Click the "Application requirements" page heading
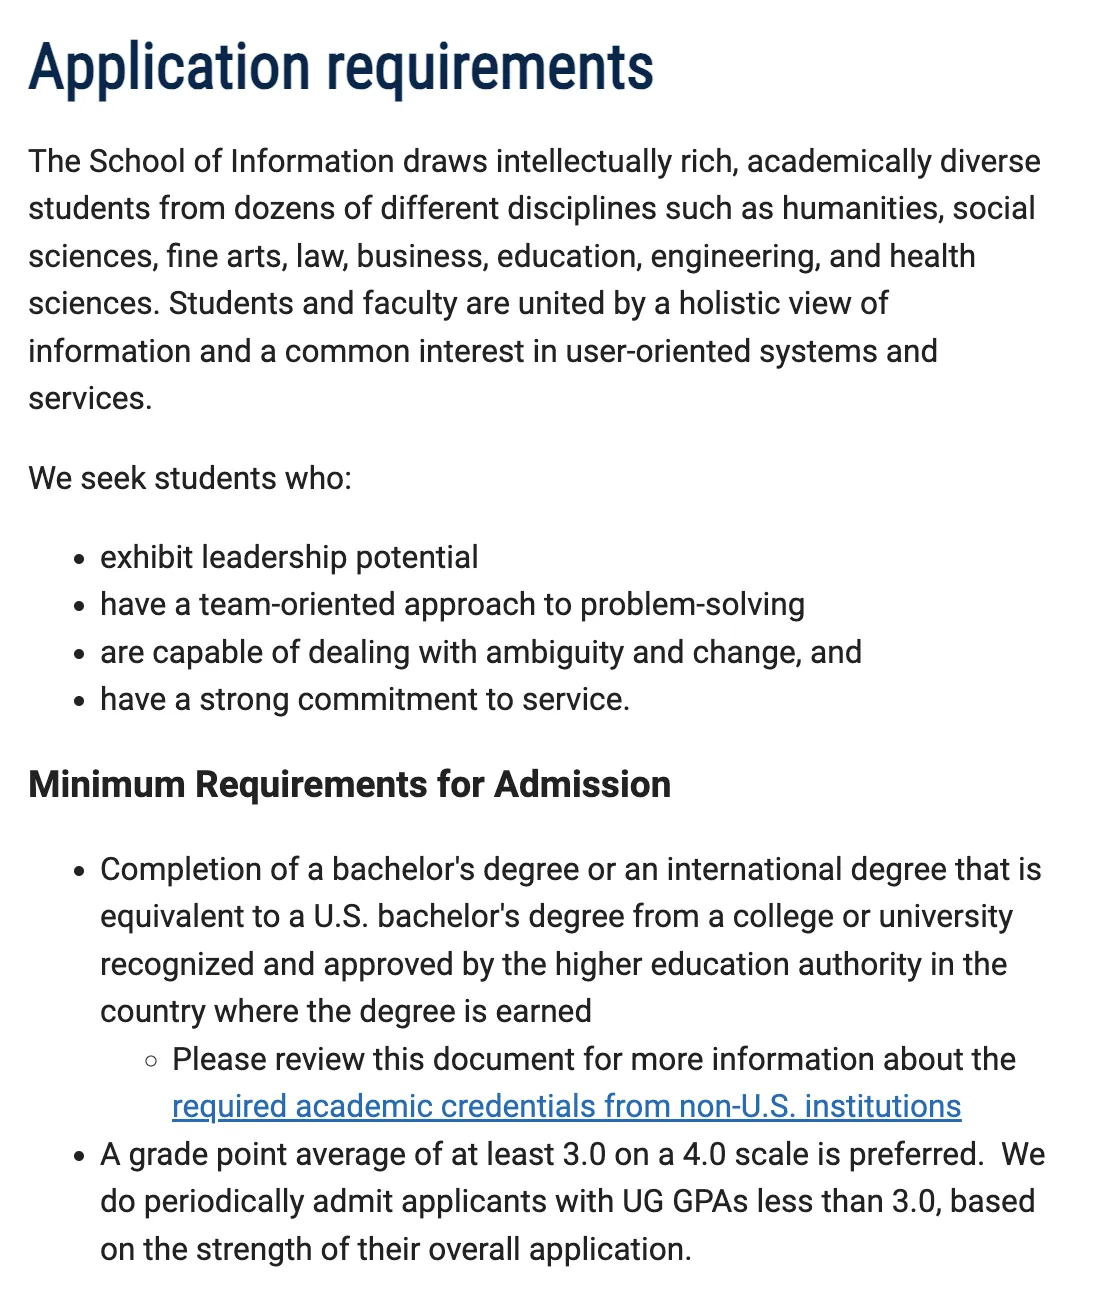Screen dimensions: 1100x1302 pos(341,68)
